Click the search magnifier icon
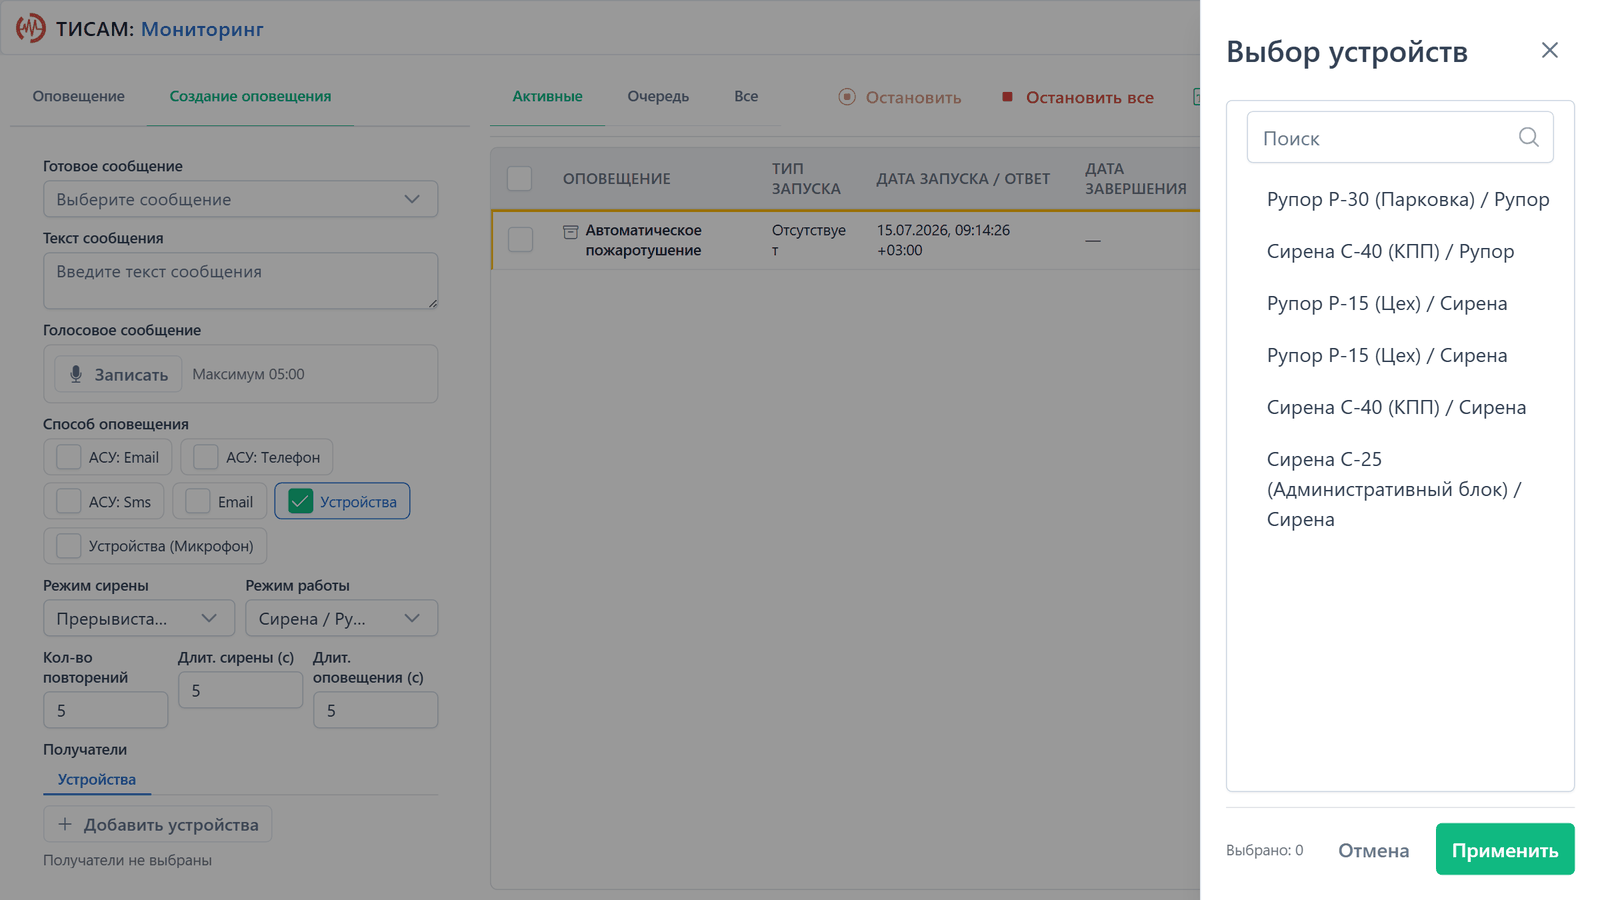 [1528, 137]
